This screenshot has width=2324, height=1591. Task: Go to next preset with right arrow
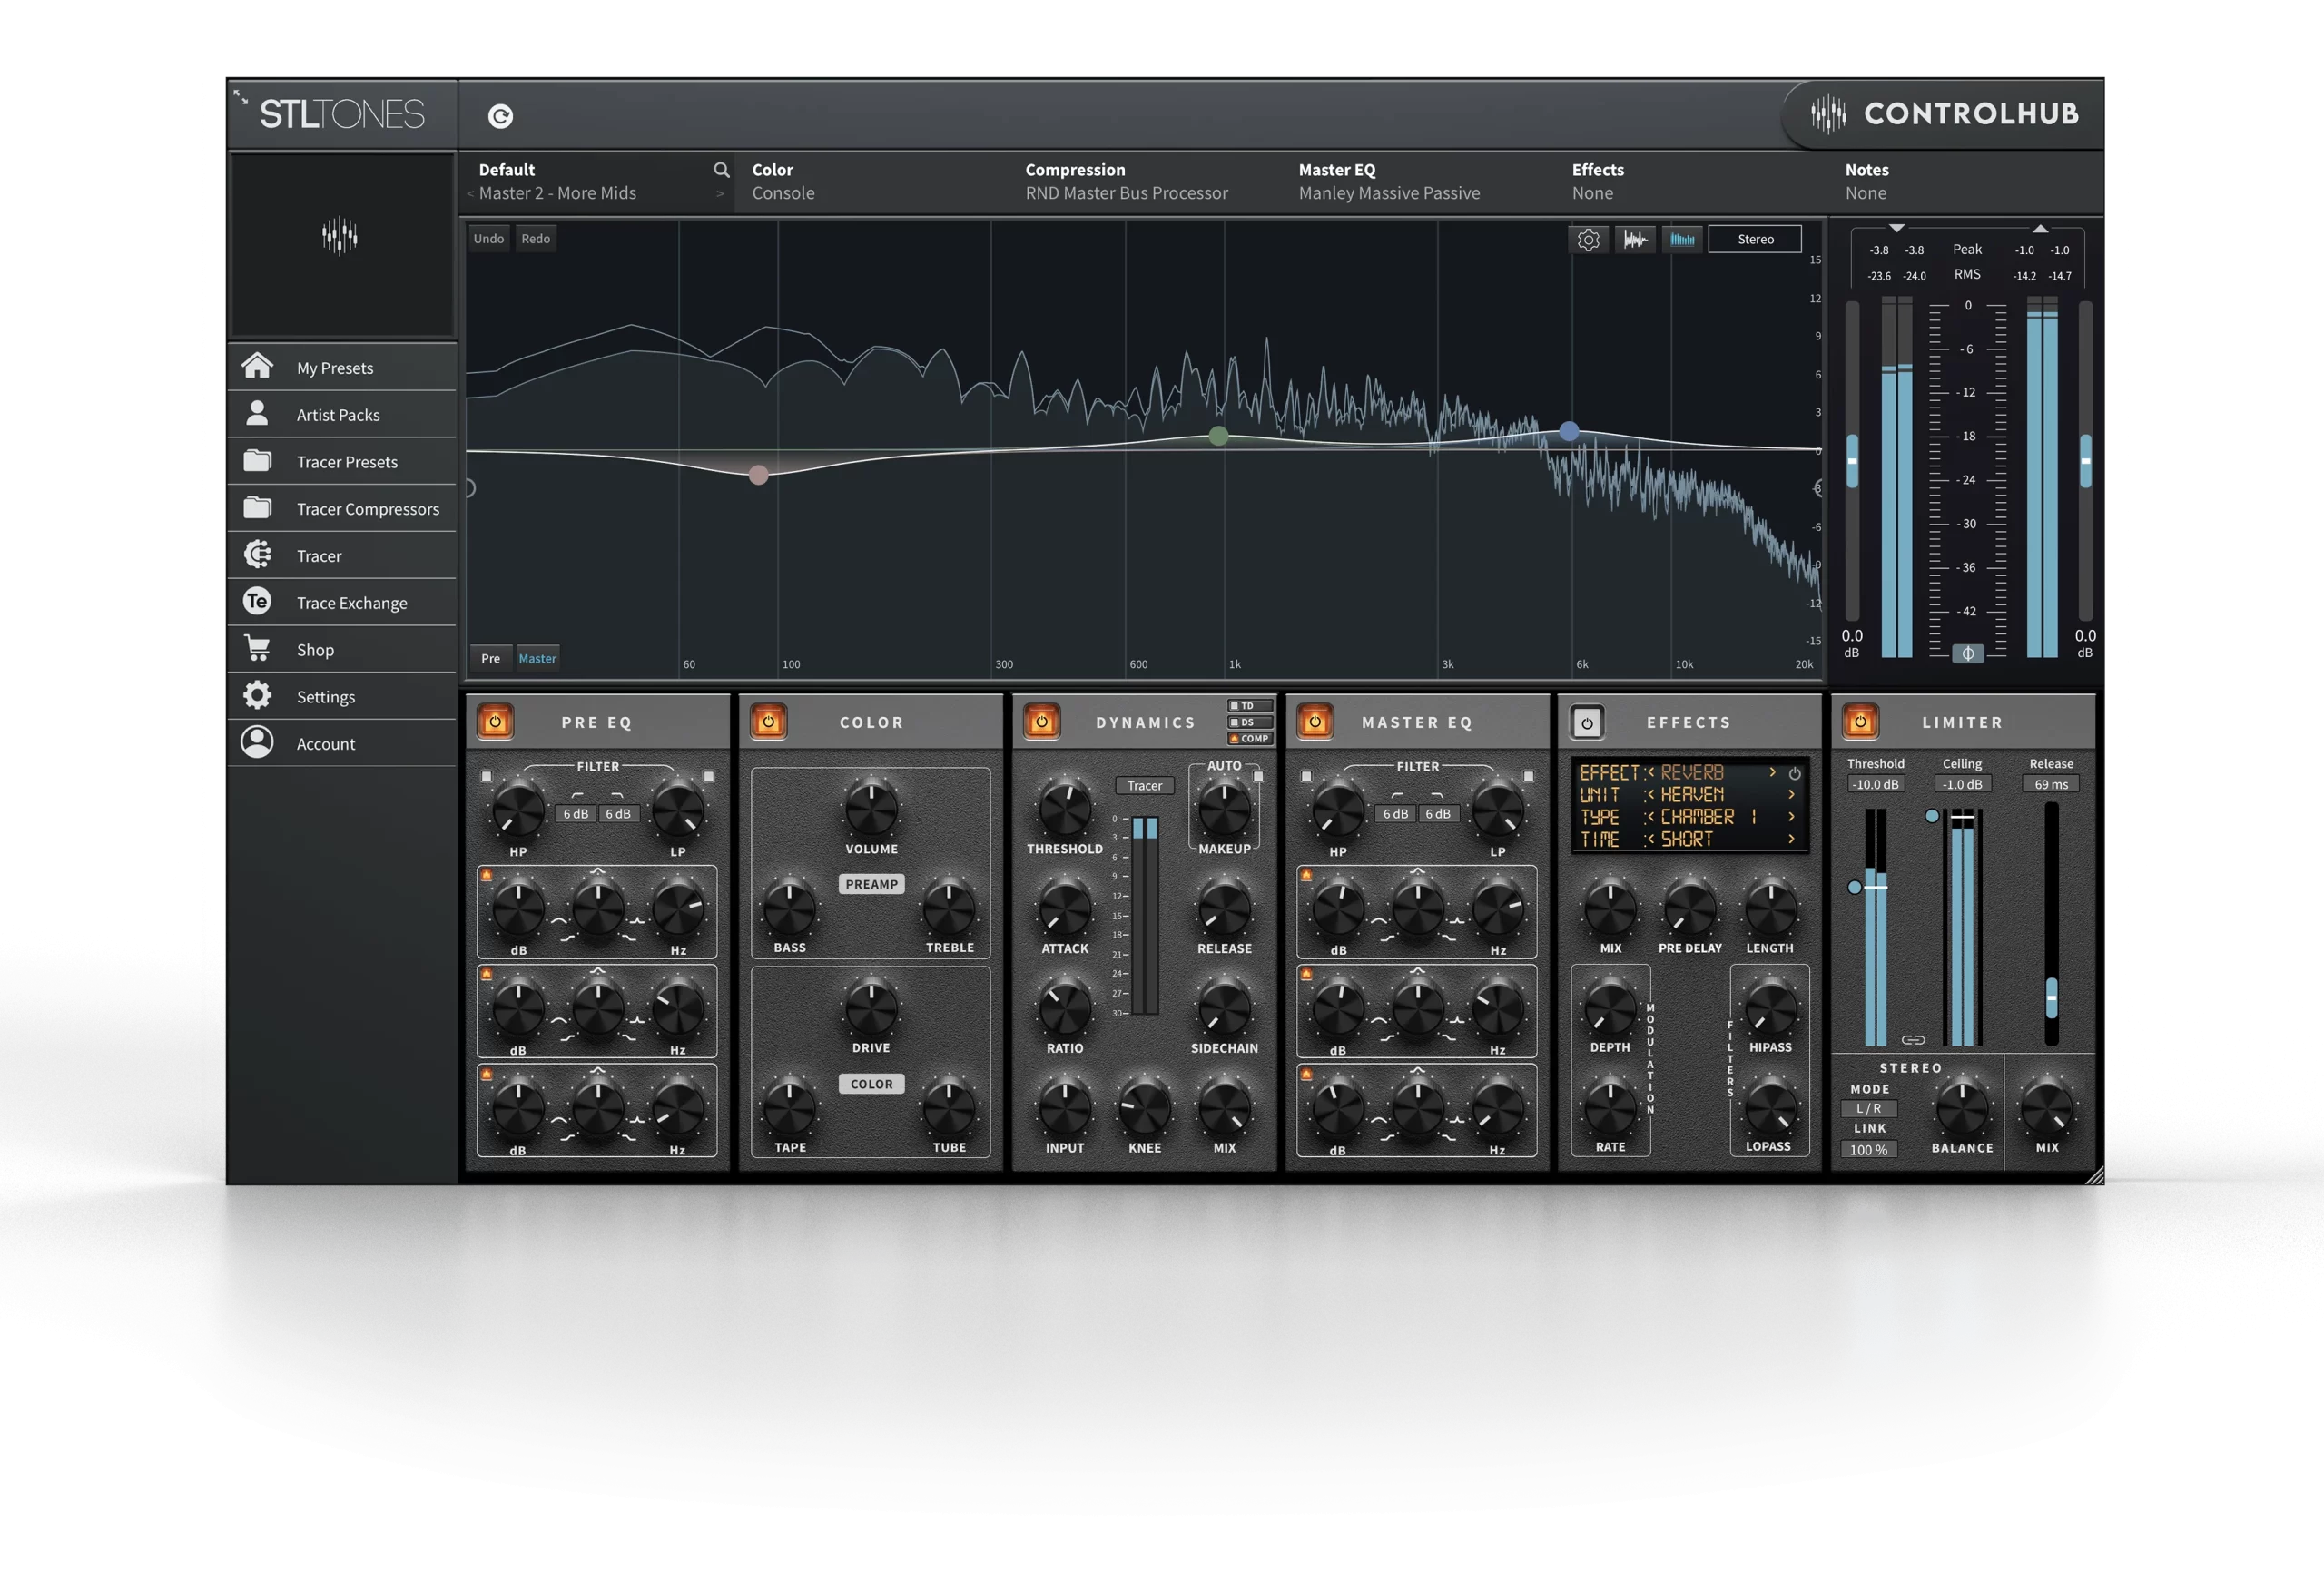pyautogui.click(x=720, y=194)
